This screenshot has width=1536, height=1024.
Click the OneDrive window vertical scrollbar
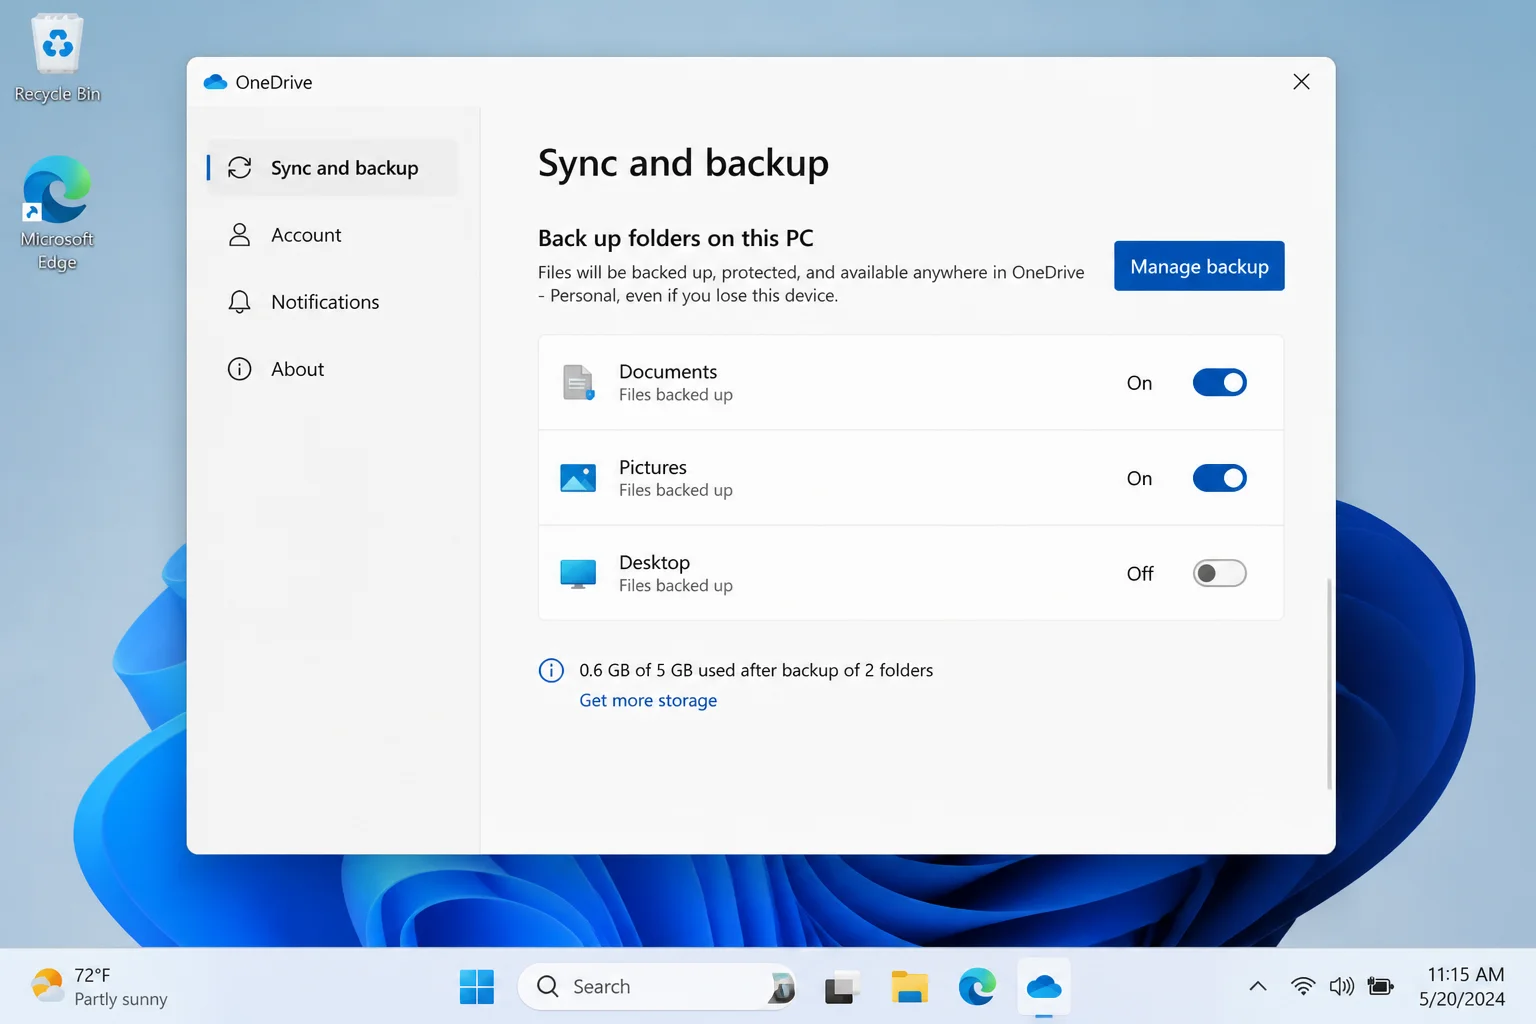point(1329,683)
